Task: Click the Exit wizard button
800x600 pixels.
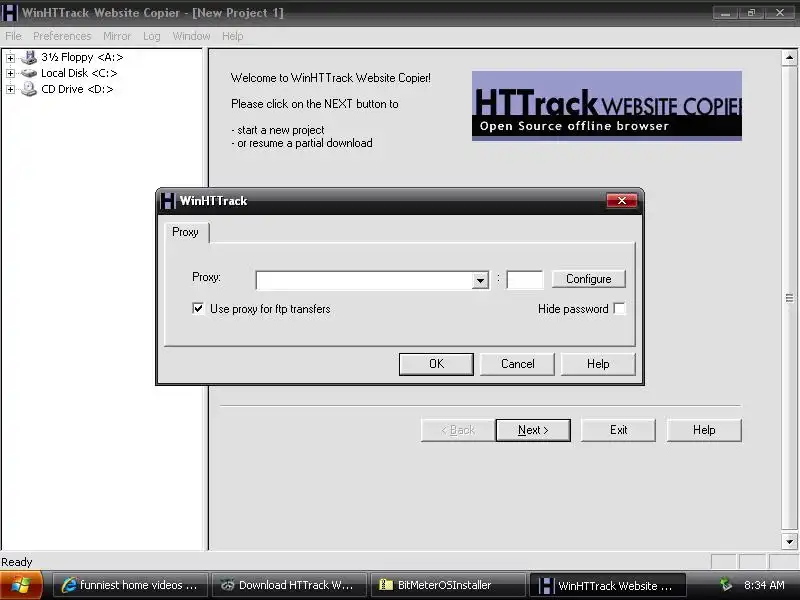Action: (618, 430)
